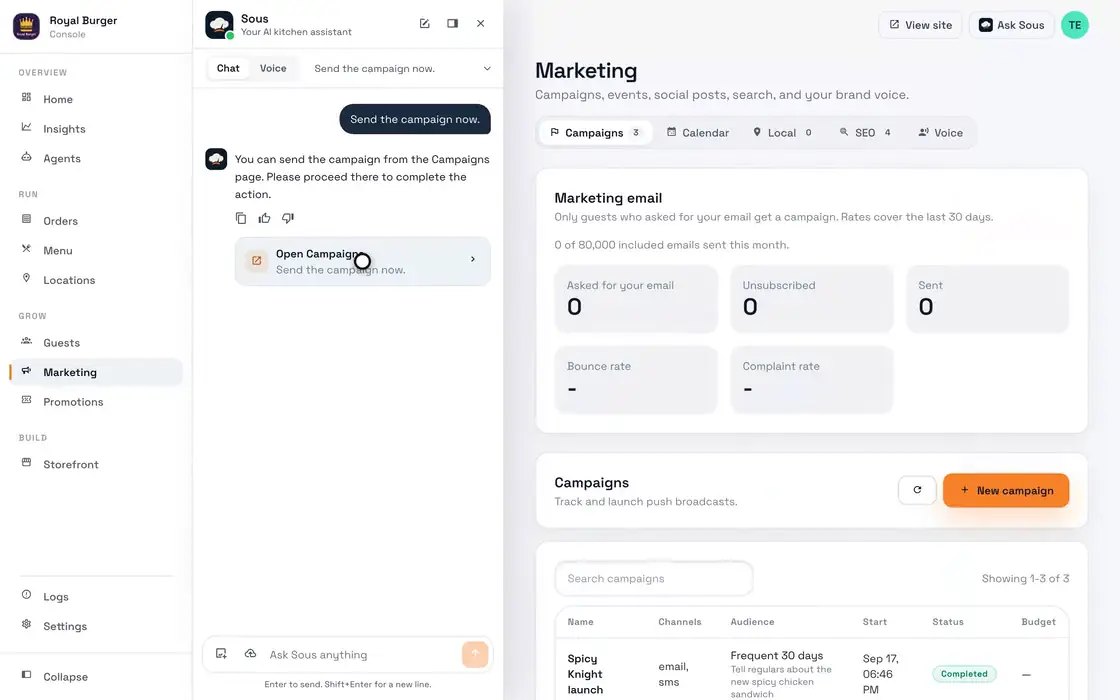Click the View site button

pos(920,25)
